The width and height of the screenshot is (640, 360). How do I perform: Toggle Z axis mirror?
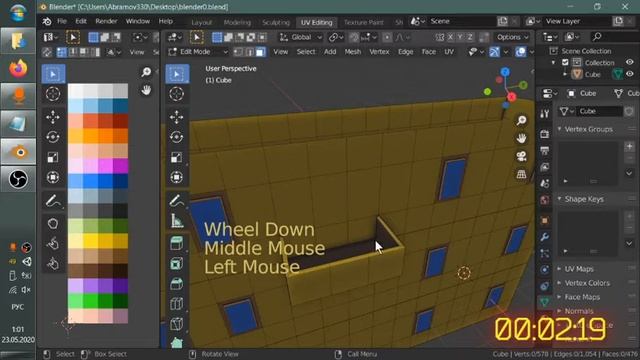[470, 37]
